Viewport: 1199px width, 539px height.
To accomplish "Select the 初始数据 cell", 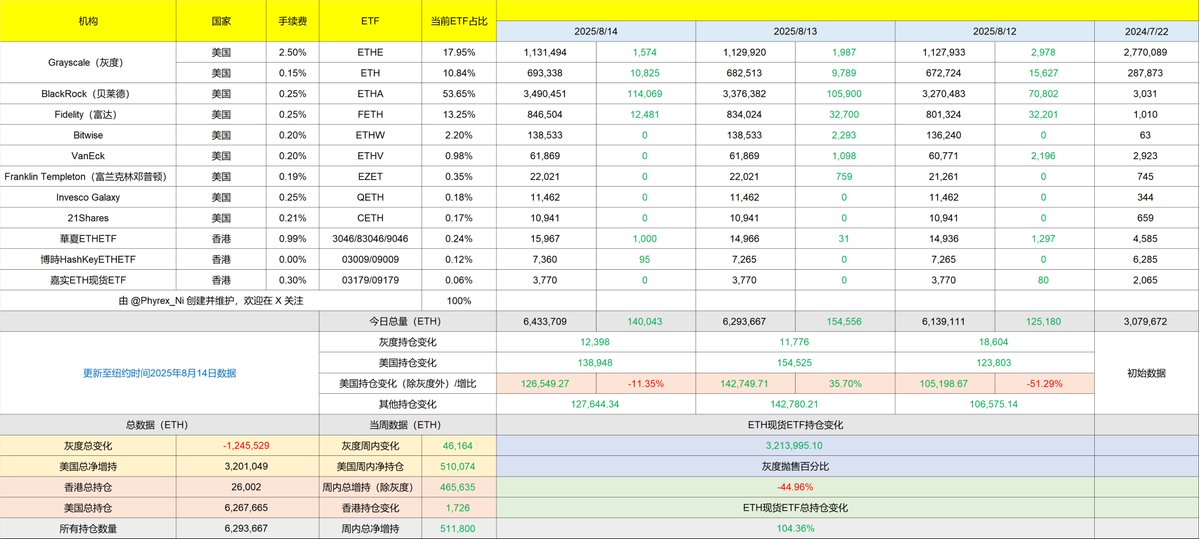I will click(1147, 373).
